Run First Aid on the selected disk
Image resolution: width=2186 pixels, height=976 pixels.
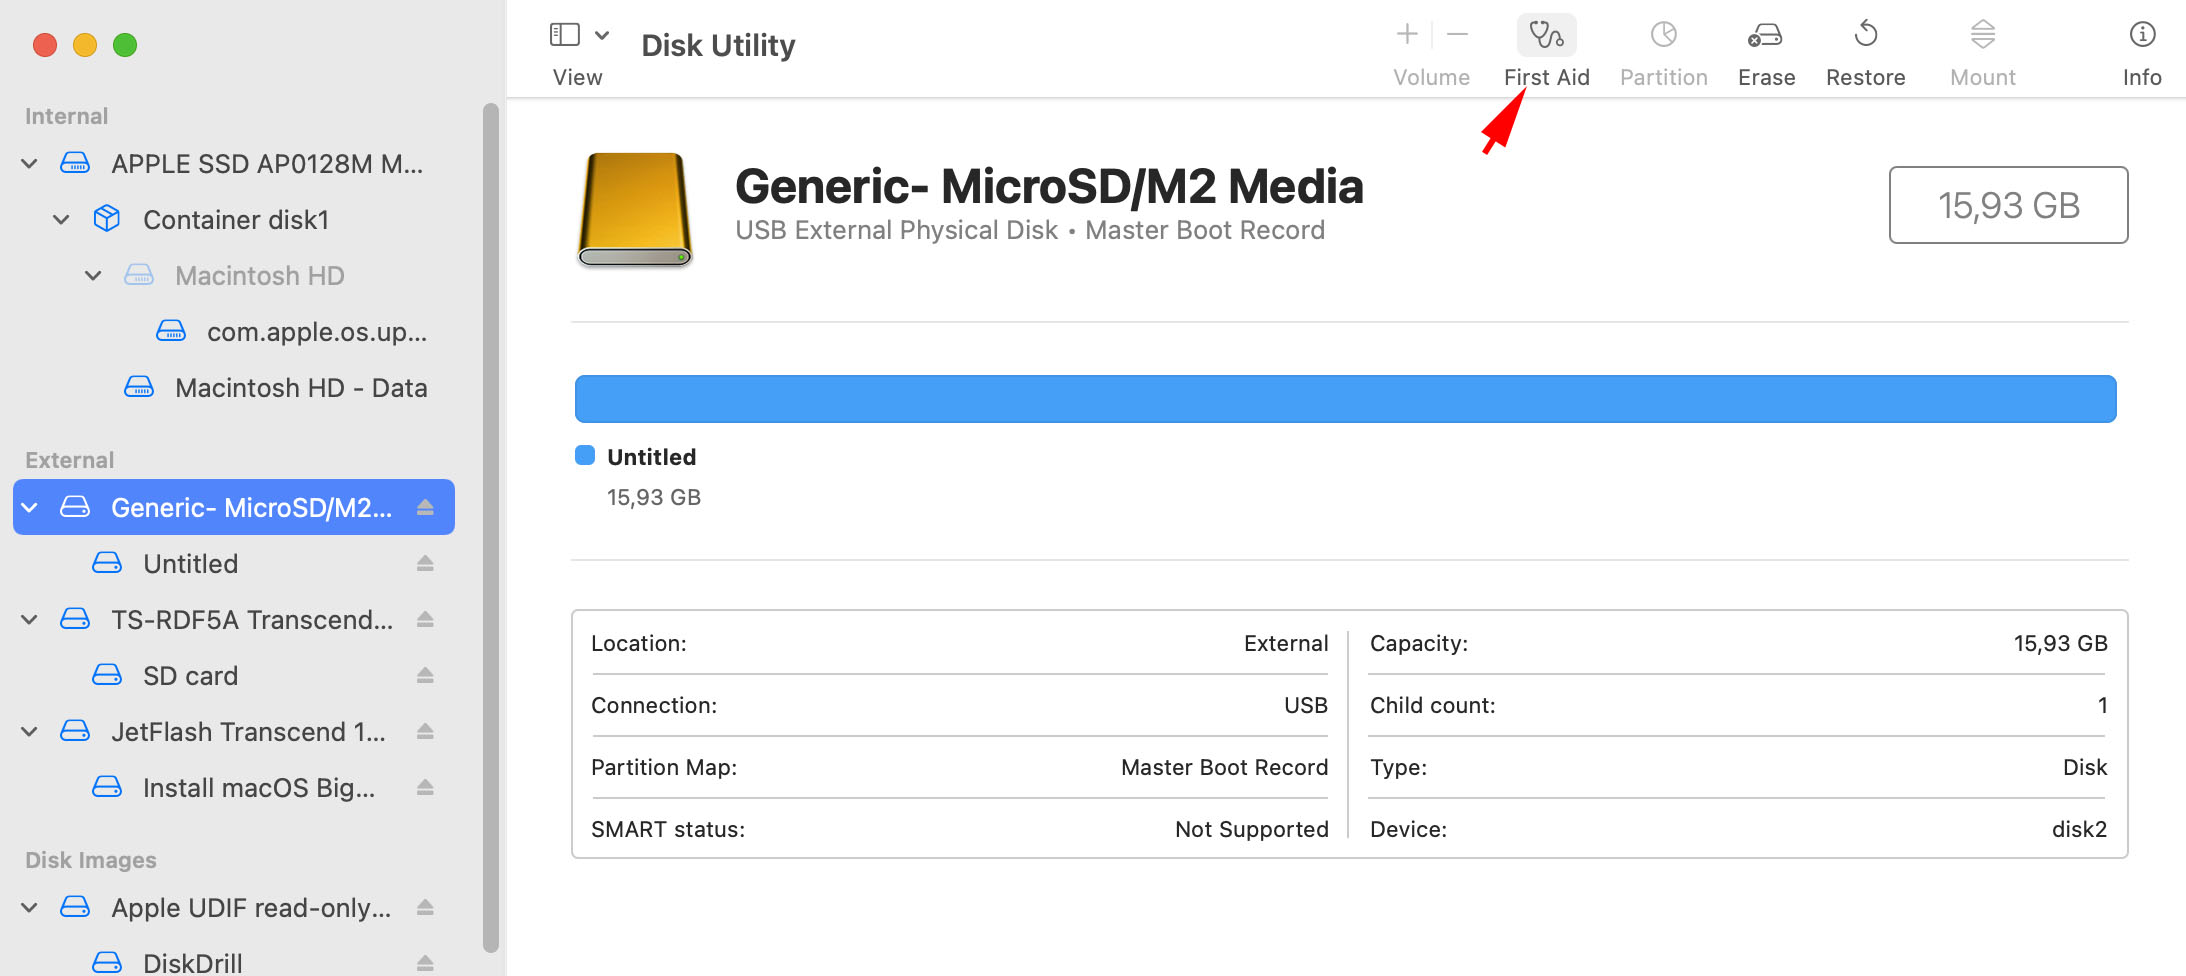click(1546, 36)
